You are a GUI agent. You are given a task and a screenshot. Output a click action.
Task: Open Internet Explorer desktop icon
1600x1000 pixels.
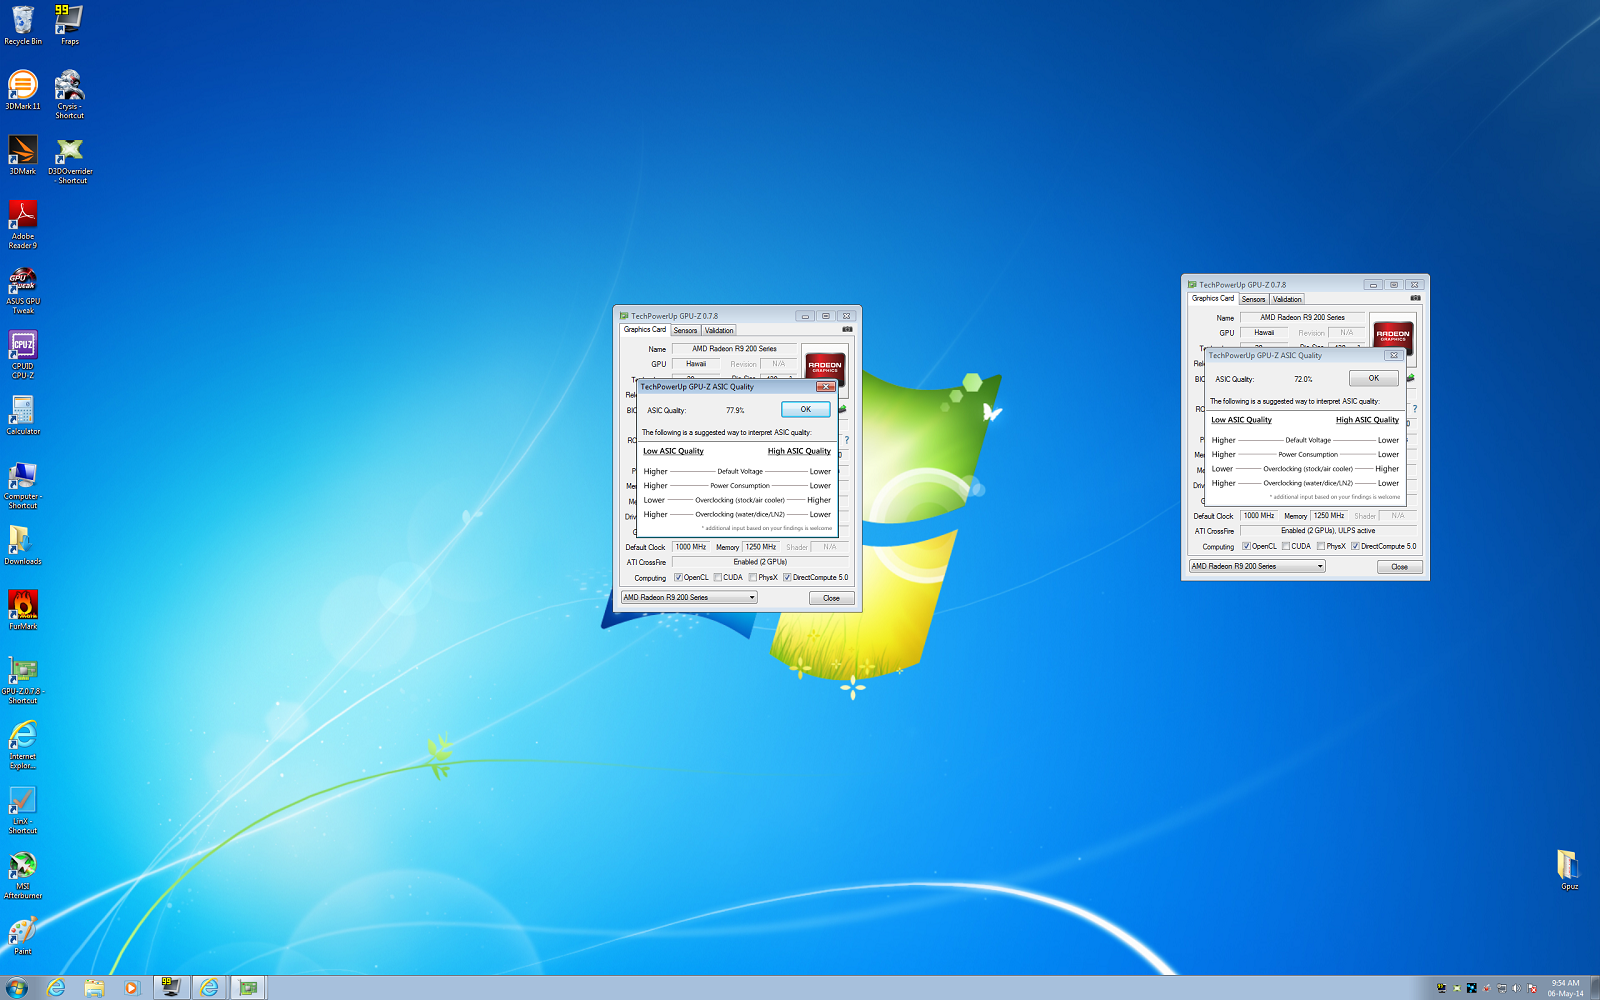pyautogui.click(x=22, y=744)
